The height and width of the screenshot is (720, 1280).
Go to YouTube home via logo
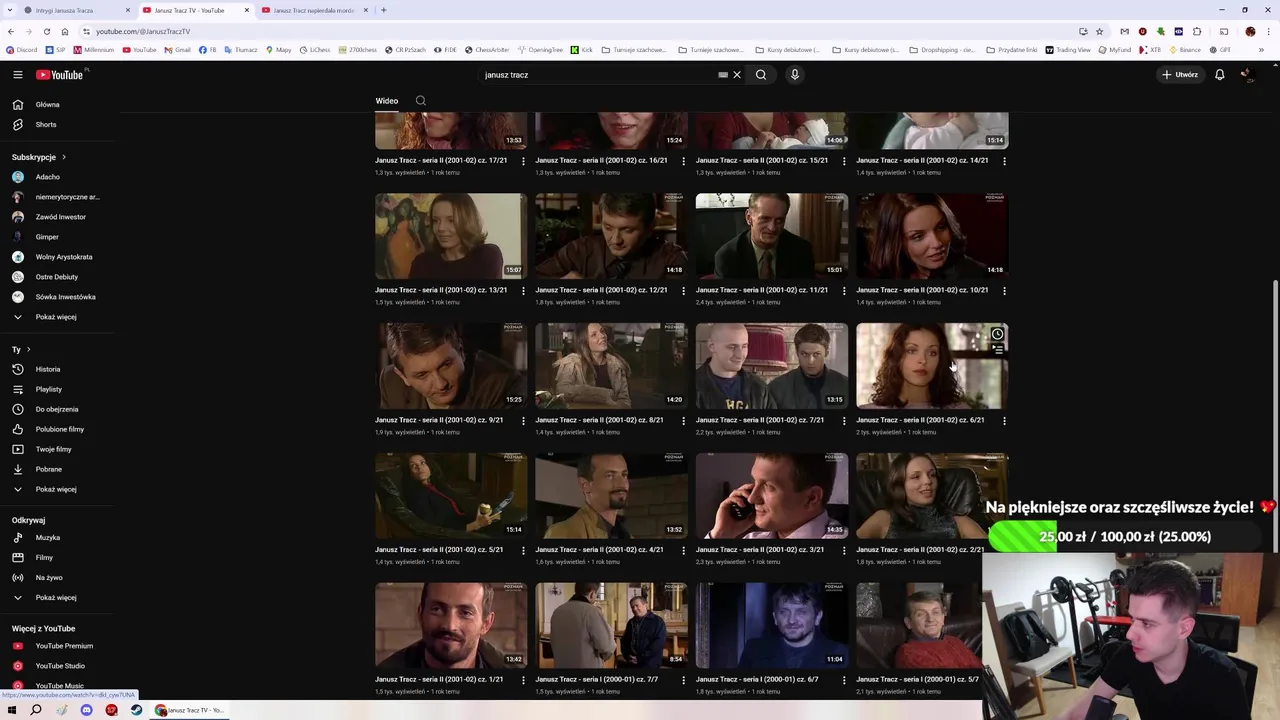pyautogui.click(x=60, y=75)
